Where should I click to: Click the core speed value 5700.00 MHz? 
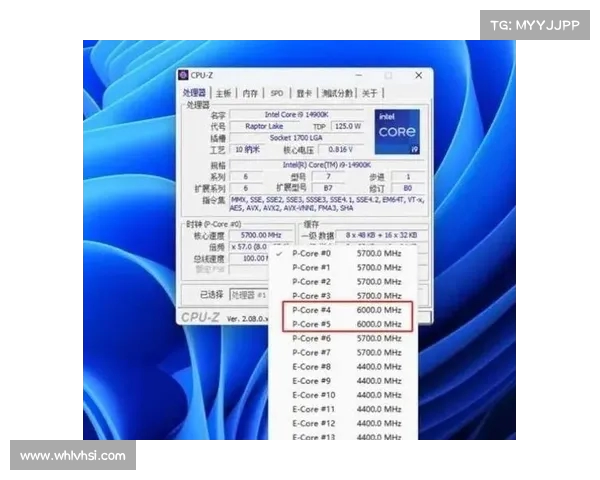tap(261, 235)
